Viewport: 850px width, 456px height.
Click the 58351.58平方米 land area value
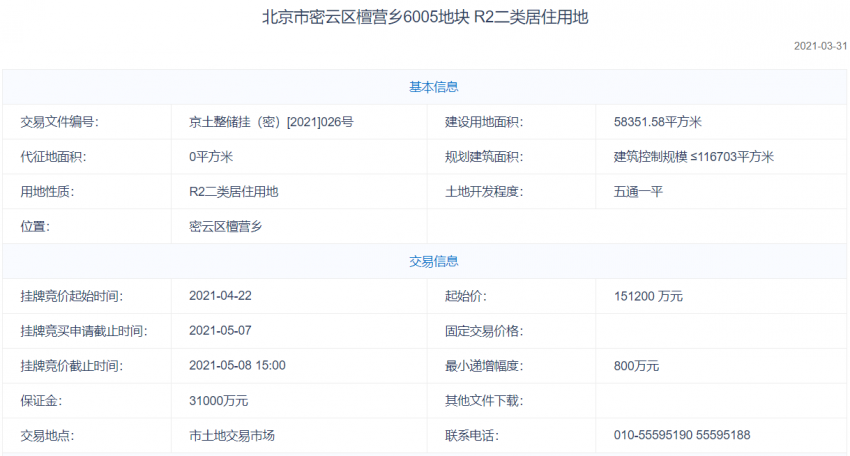[658, 122]
